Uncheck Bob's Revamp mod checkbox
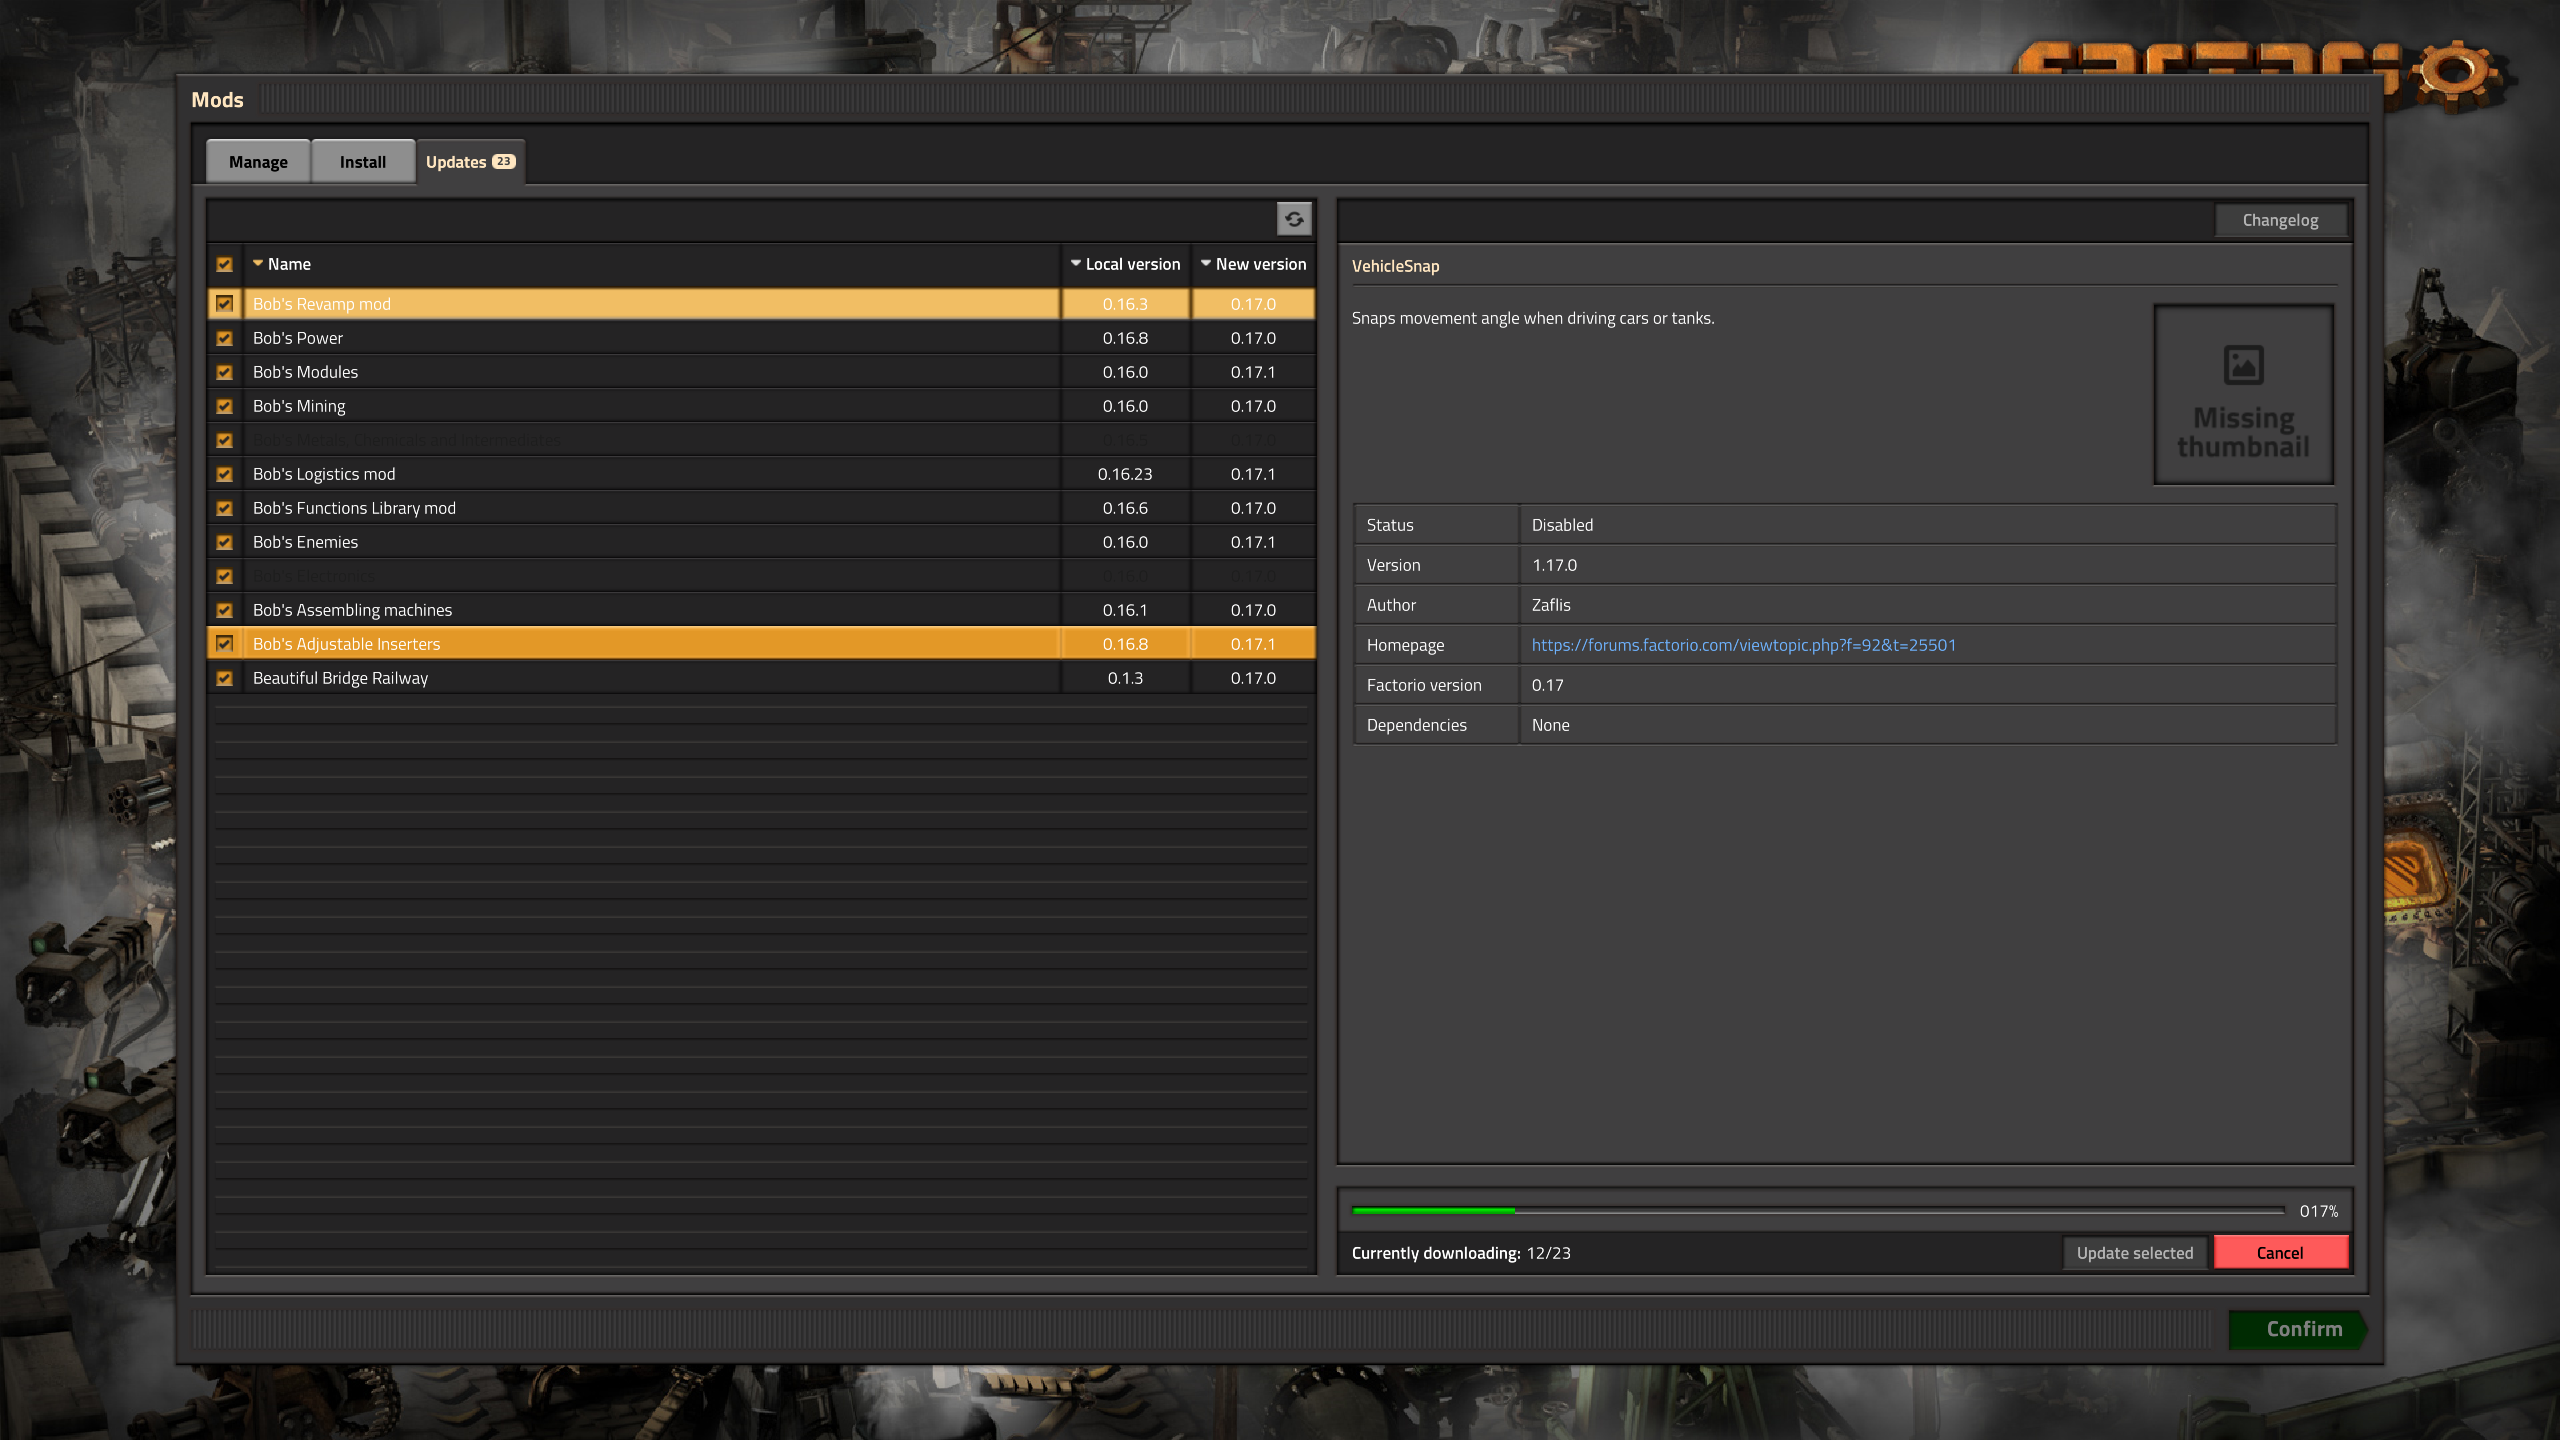This screenshot has height=1440, width=2560. pos(224,304)
